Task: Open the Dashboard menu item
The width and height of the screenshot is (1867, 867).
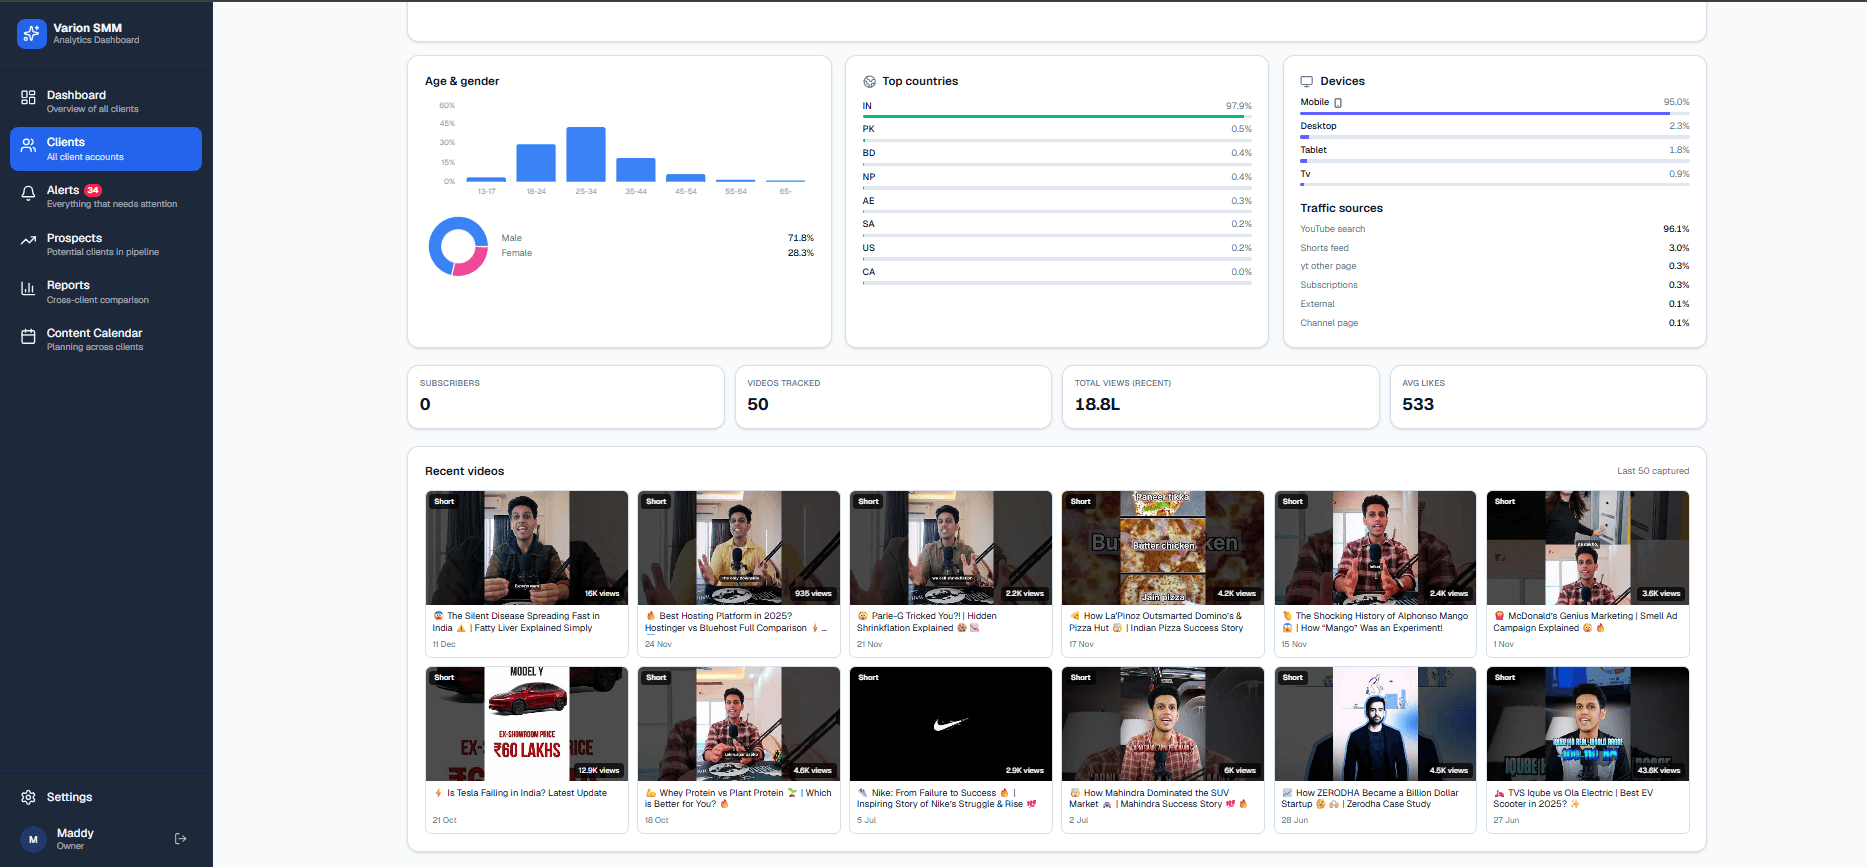Action: 106,101
